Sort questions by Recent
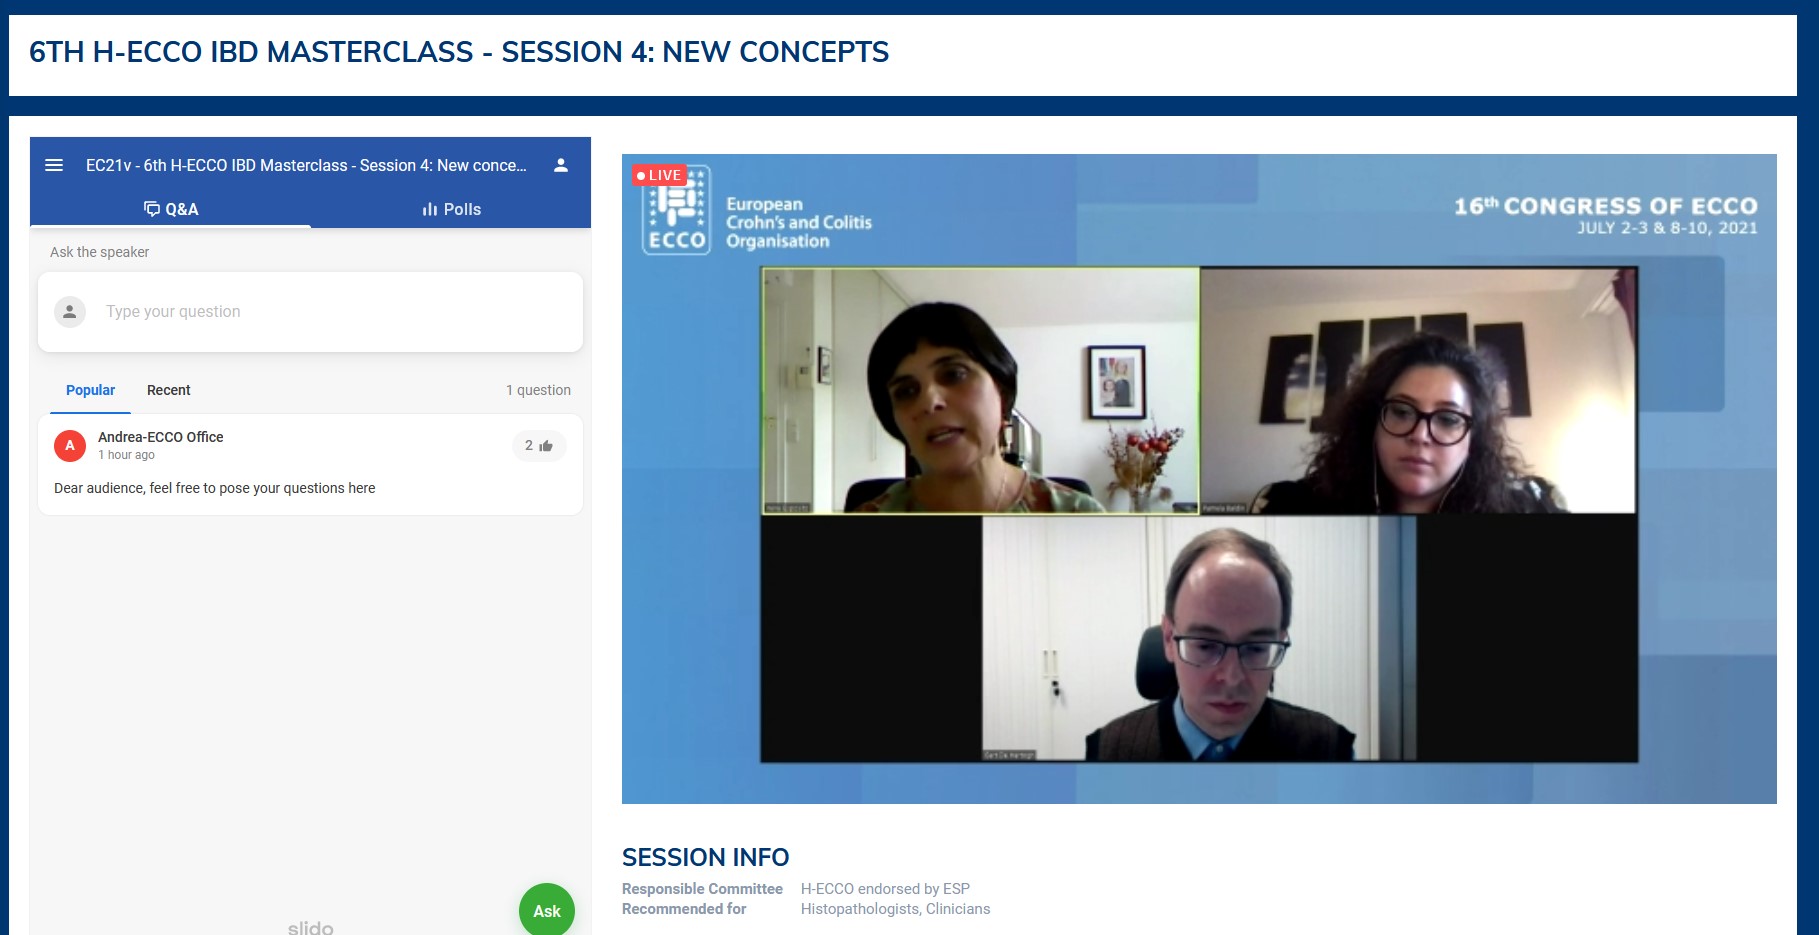 168,390
